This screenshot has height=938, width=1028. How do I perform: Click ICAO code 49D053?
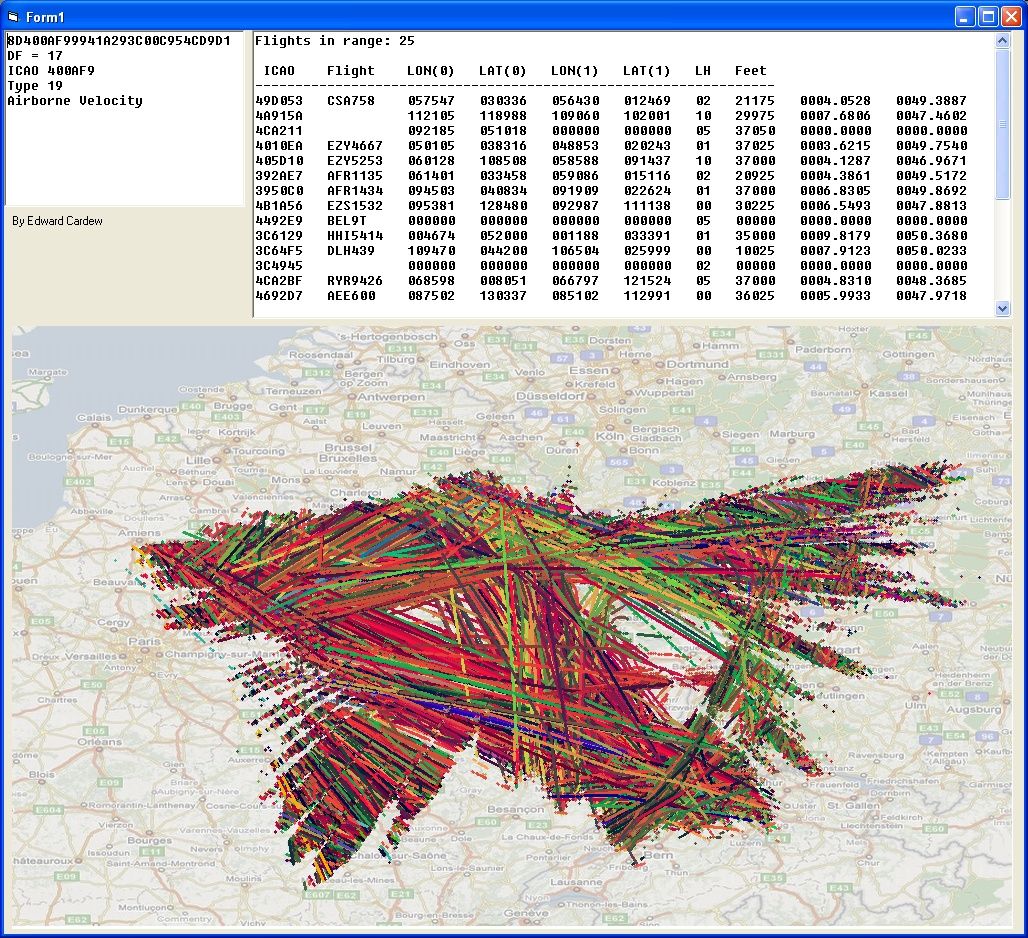coord(279,101)
